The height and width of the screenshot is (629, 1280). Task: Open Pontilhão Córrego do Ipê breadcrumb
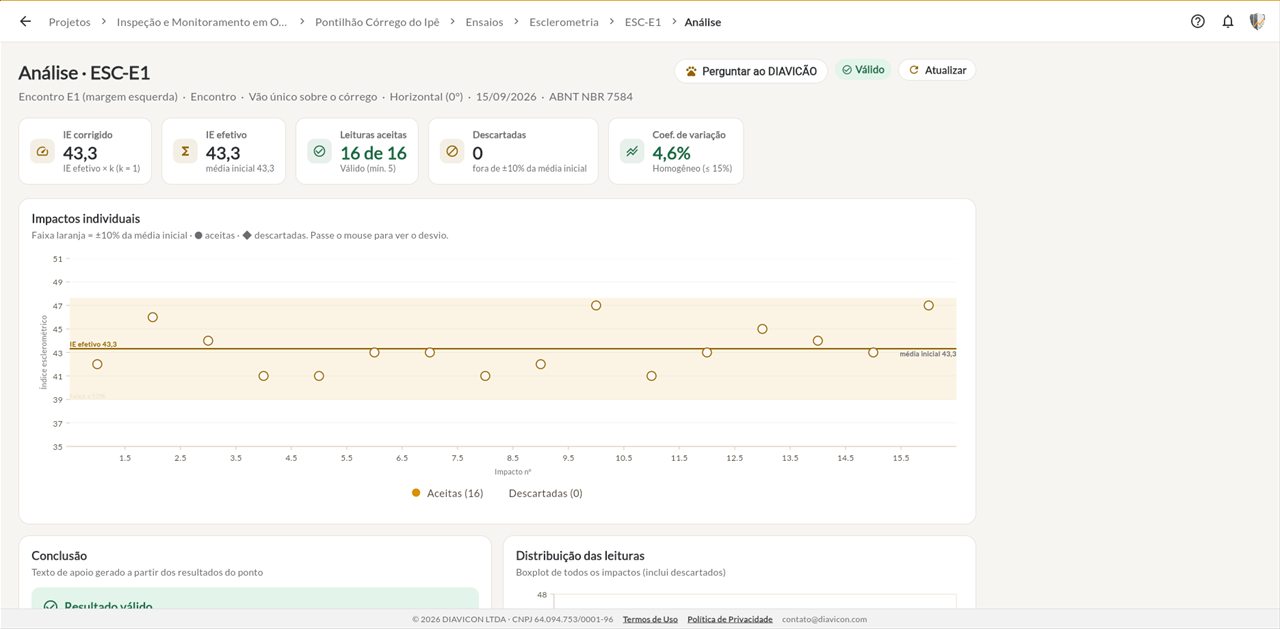click(x=376, y=21)
